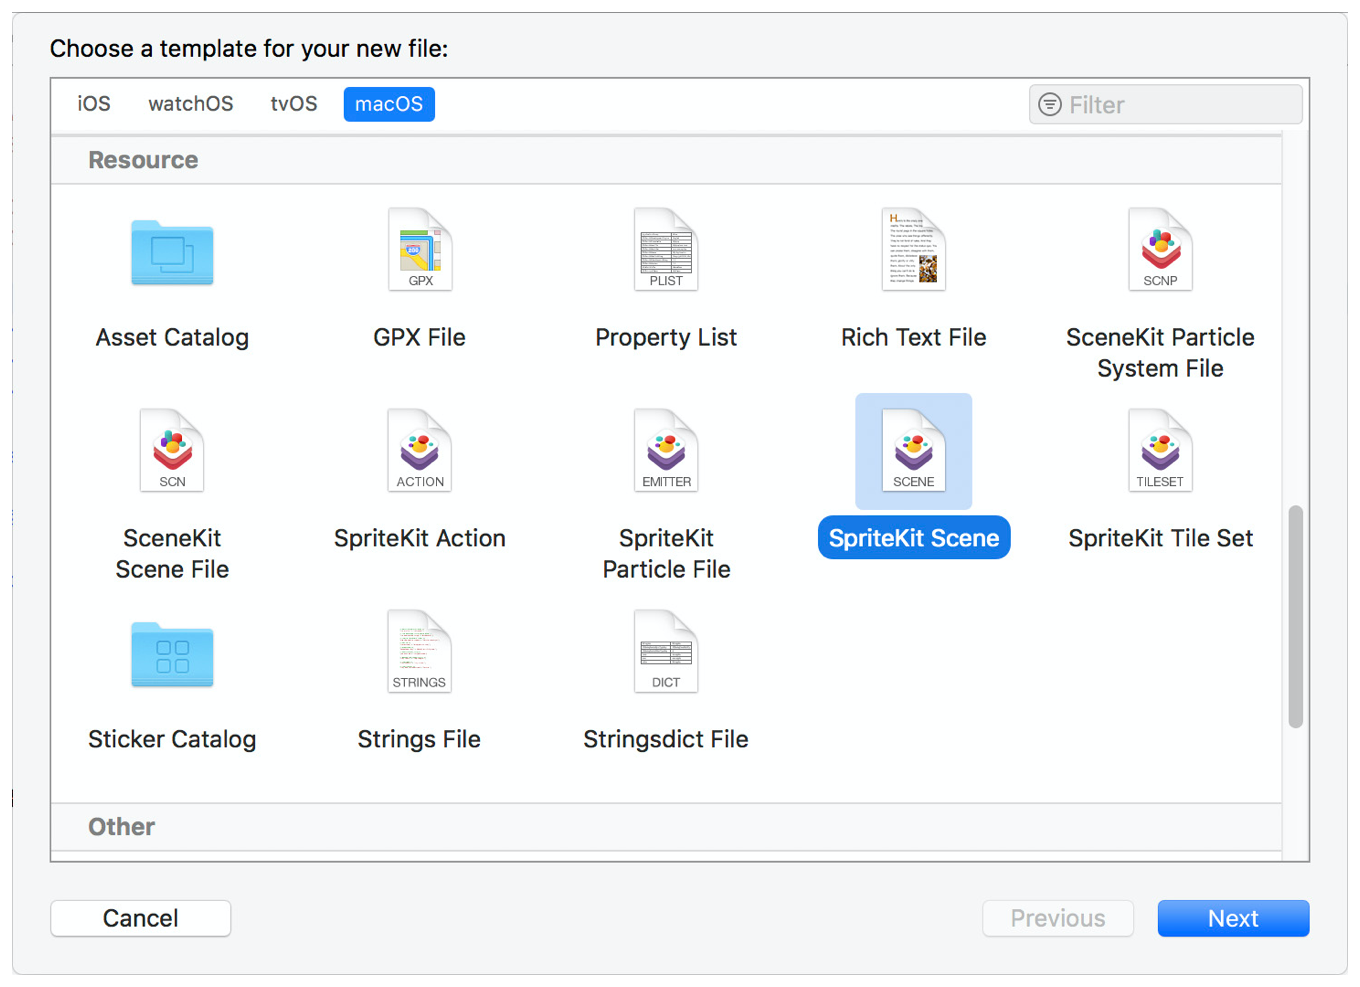Viewport: 1360px width, 987px height.
Task: Choose the Stringsdict File template icon
Action: pyautogui.click(x=666, y=652)
